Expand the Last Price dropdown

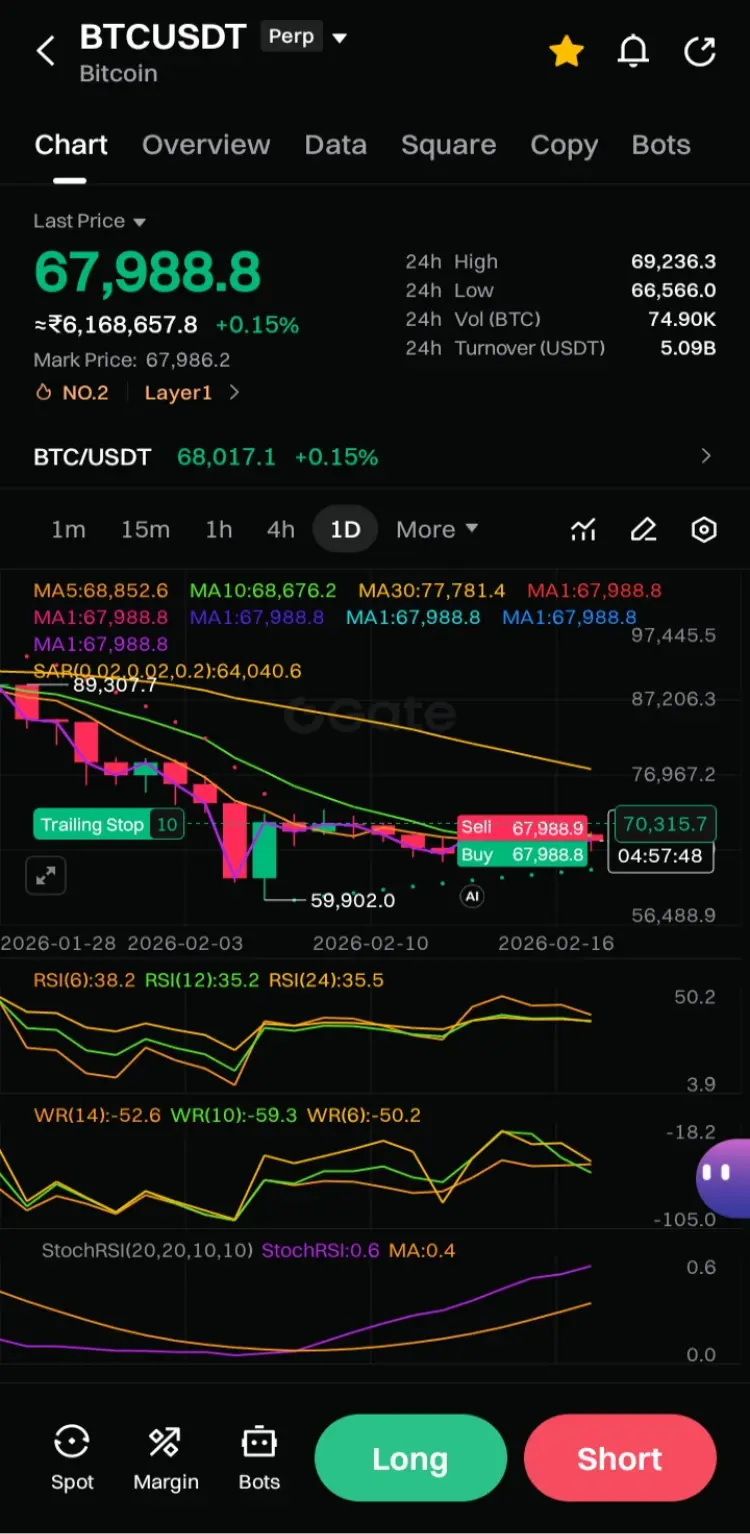click(x=90, y=221)
